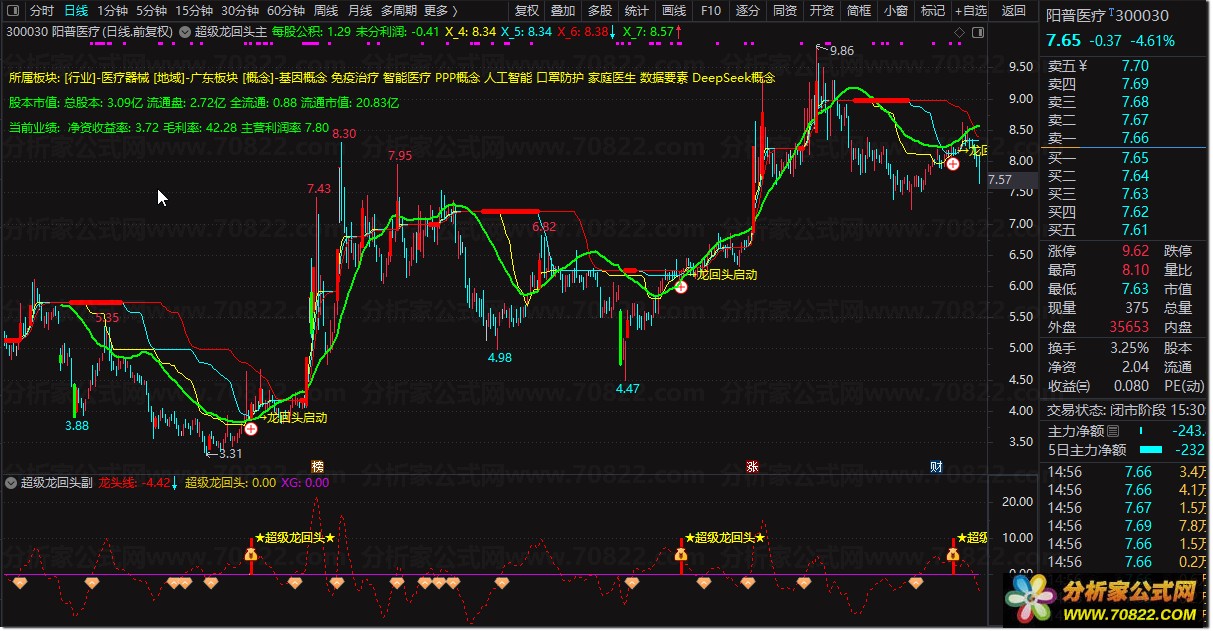The width and height of the screenshot is (1213, 631).
Task: Click the 阳普医疗 stock name in quote panel
Action: (1075, 16)
